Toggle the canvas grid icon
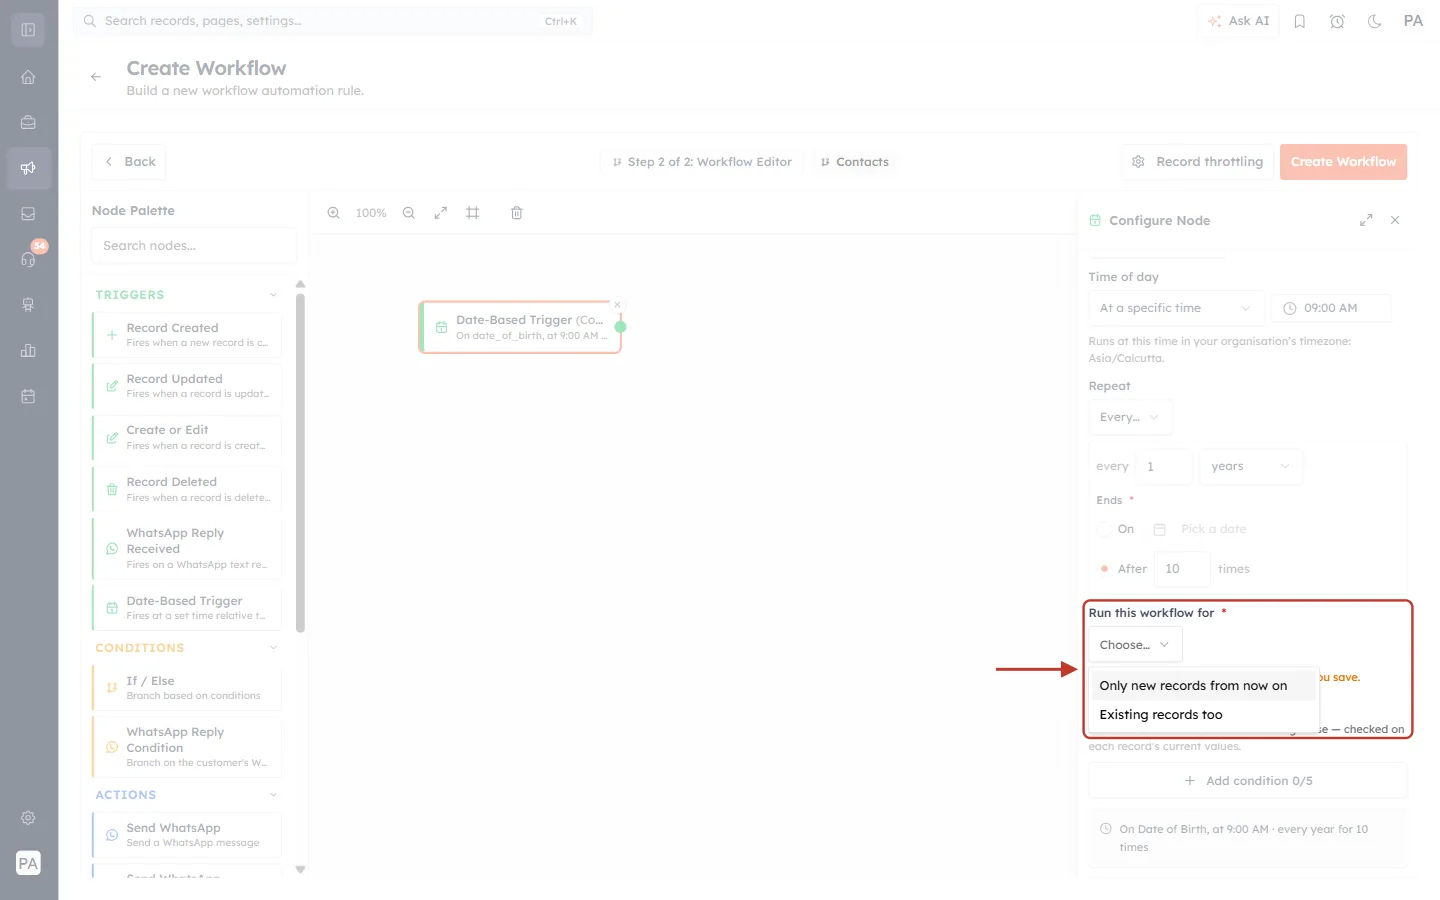This screenshot has width=1440, height=900. [x=473, y=213]
